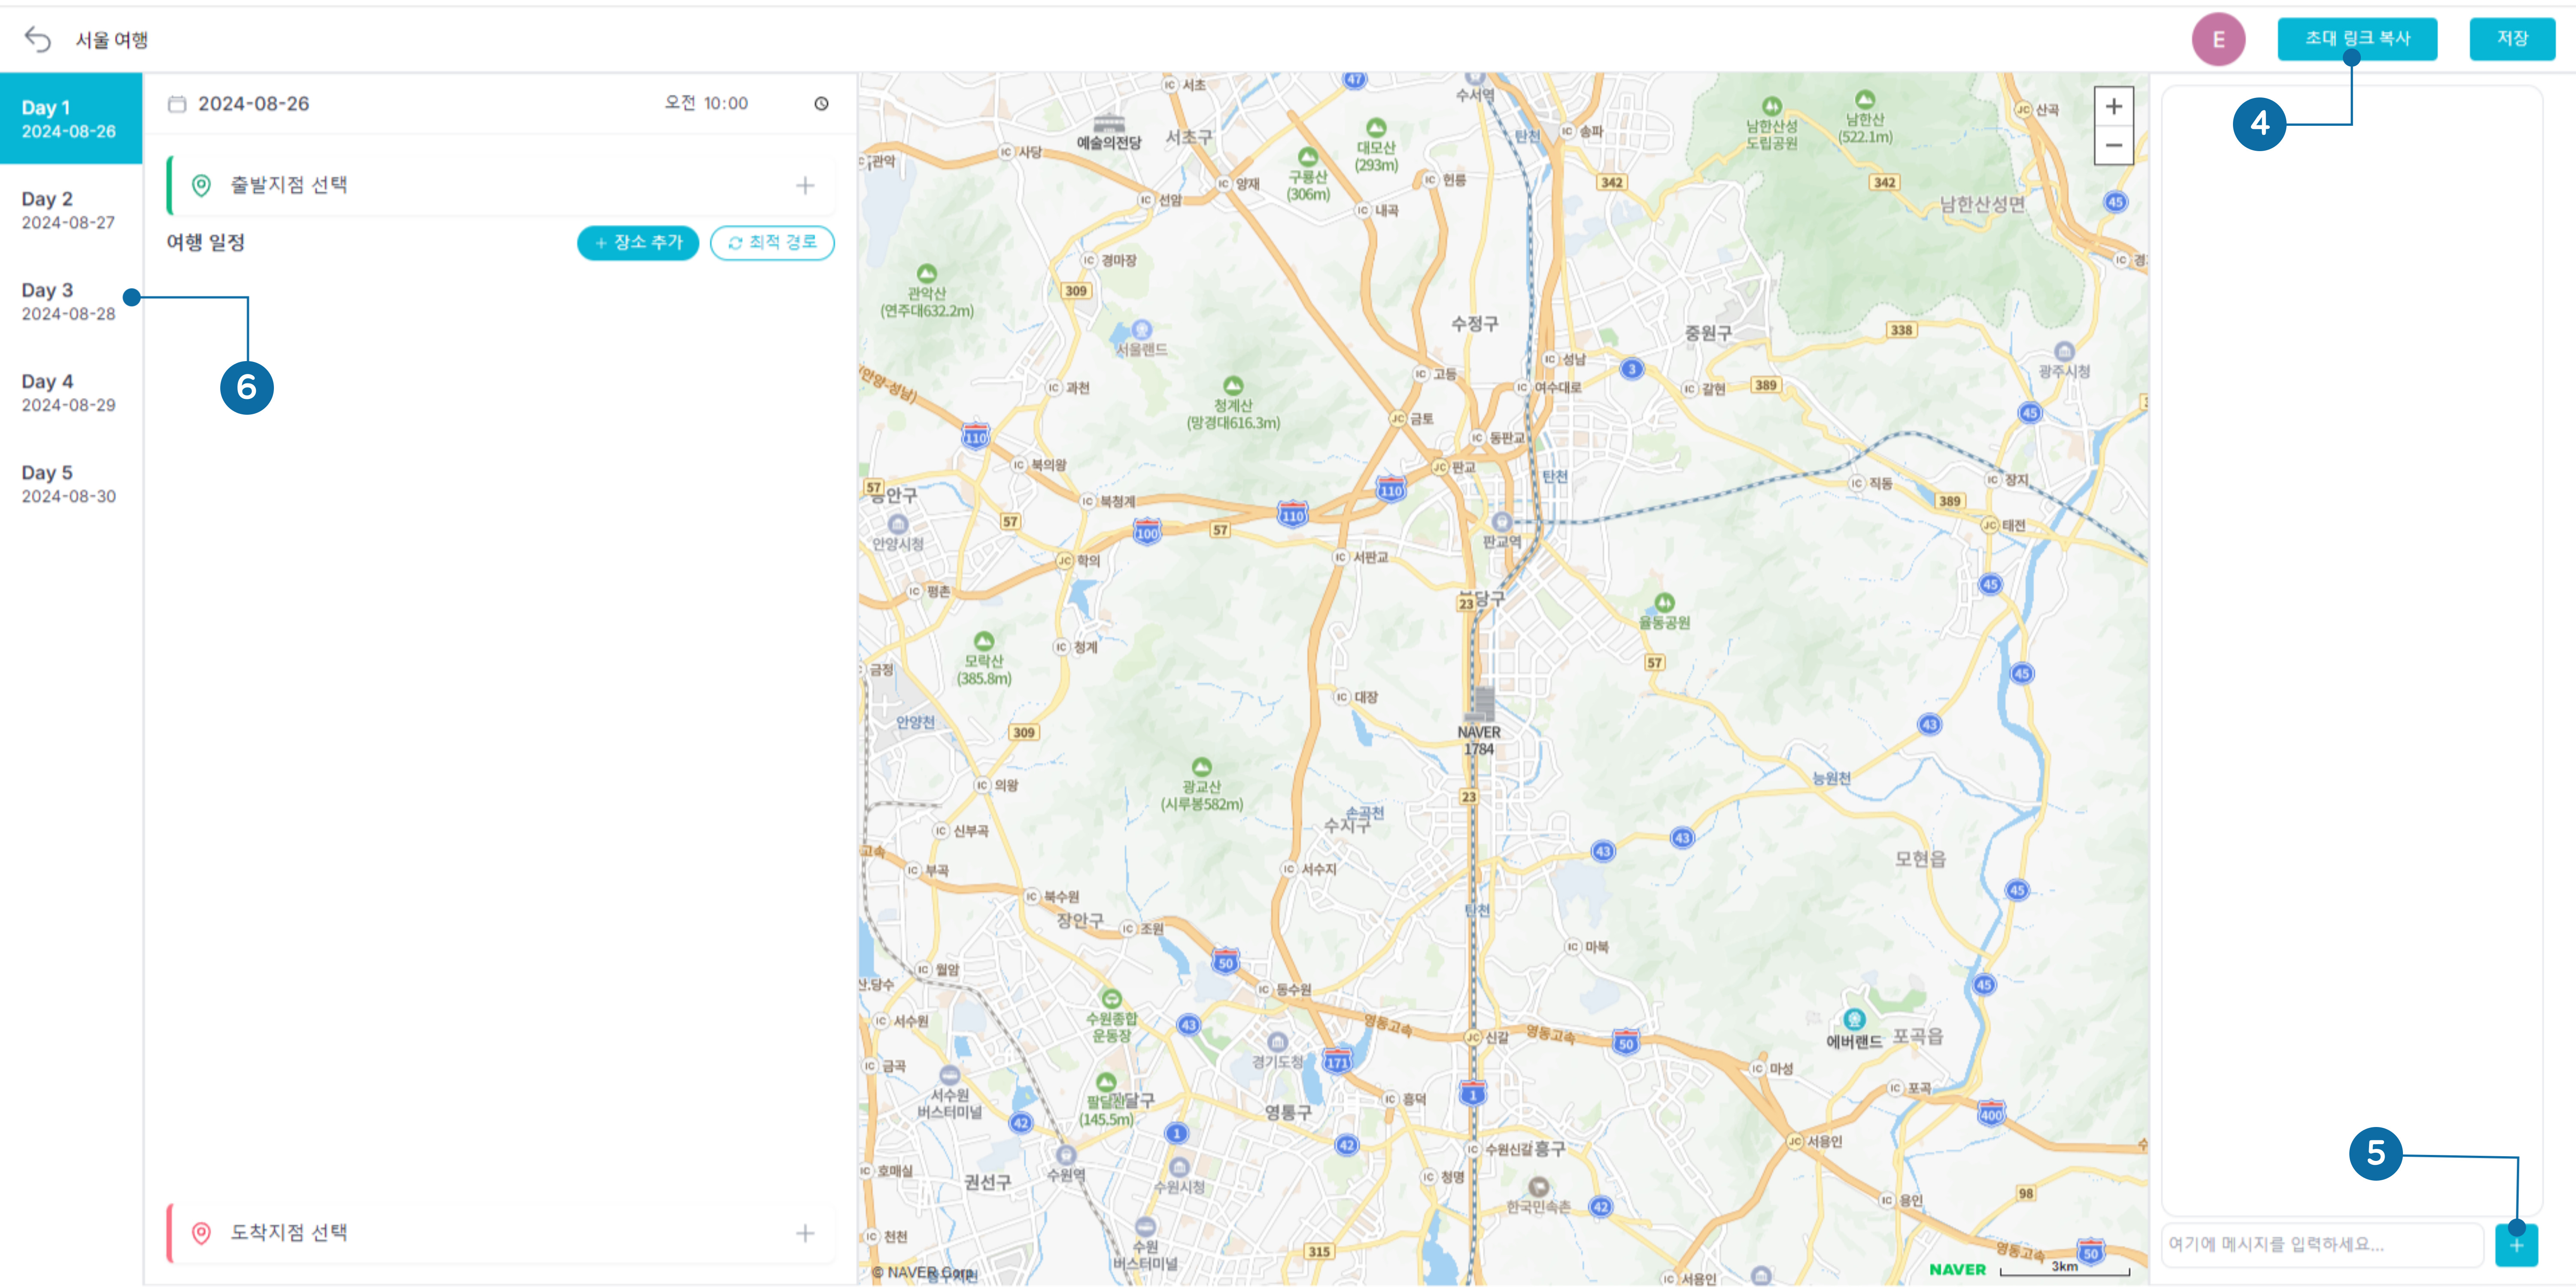Select the Day 1 tab

[71, 118]
